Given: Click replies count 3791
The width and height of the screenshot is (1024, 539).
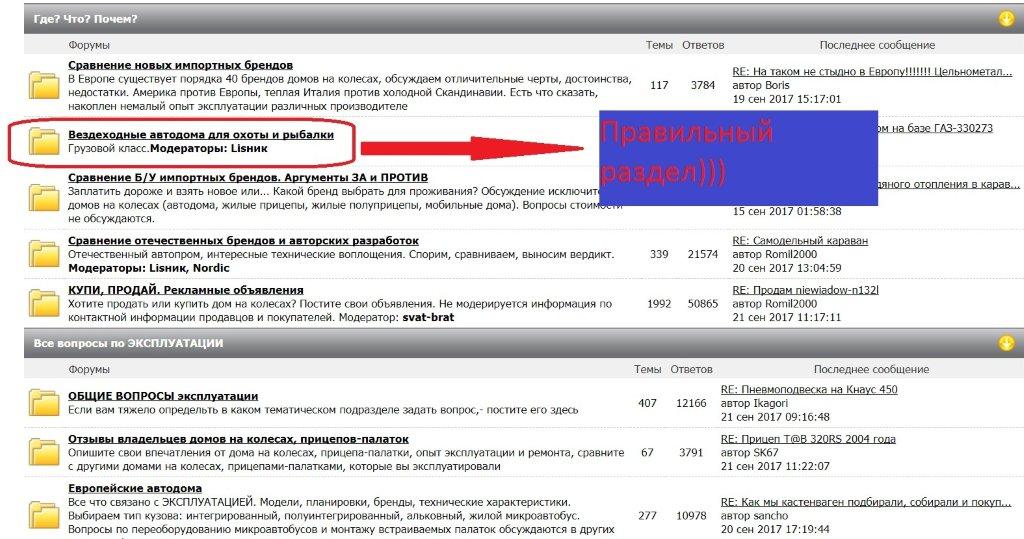Looking at the screenshot, I should 691,452.
